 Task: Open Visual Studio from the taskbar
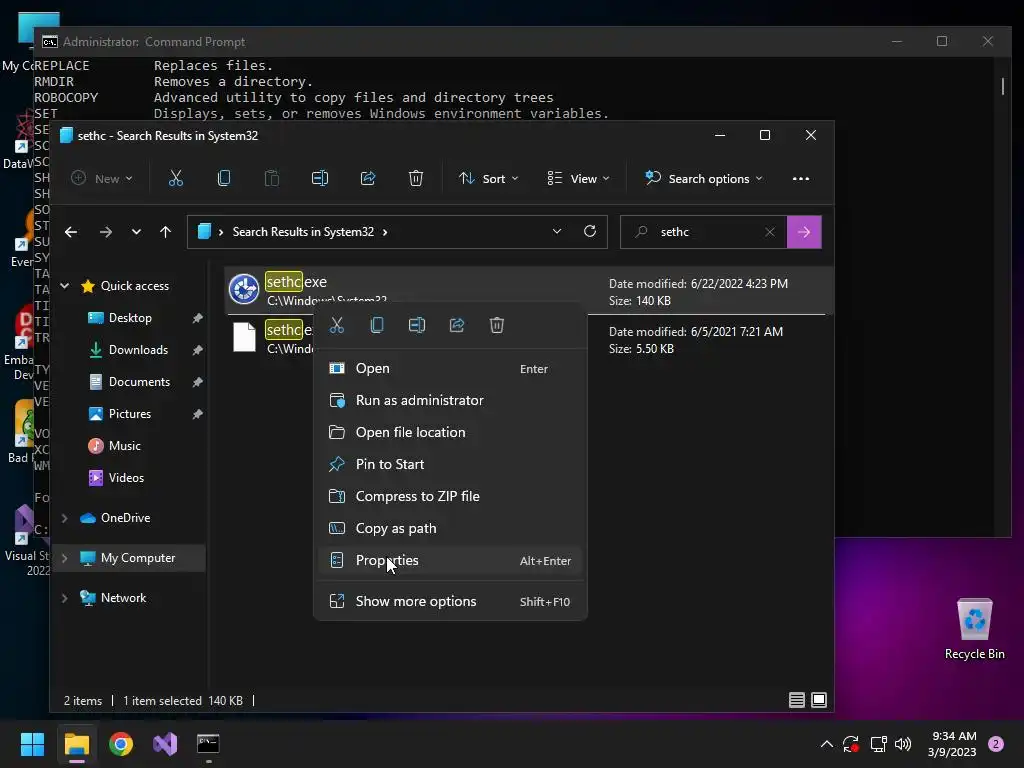pos(165,744)
